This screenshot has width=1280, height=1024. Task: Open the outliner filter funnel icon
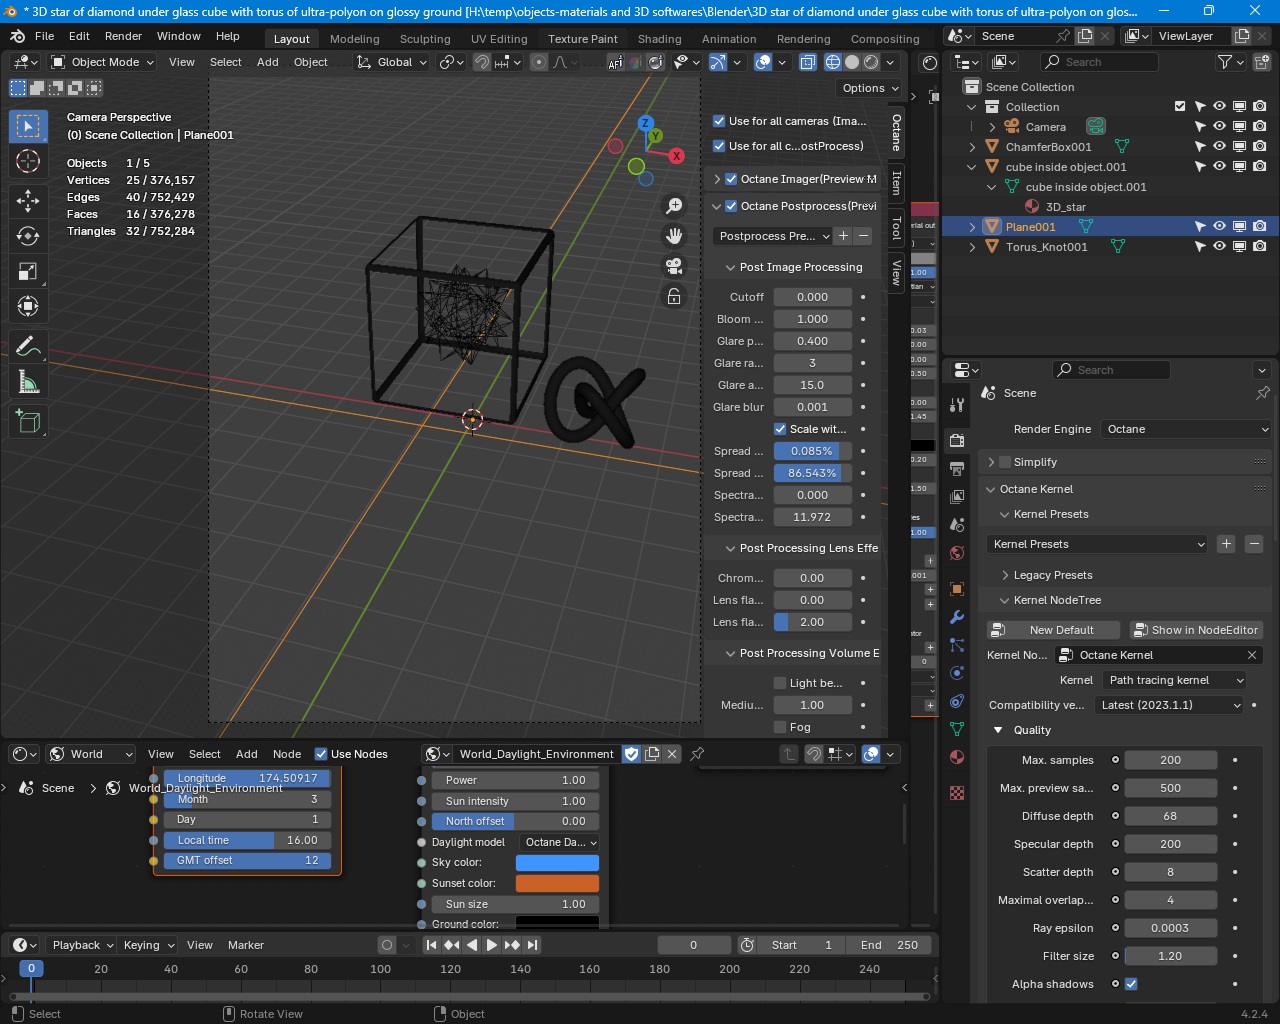[x=1224, y=62]
